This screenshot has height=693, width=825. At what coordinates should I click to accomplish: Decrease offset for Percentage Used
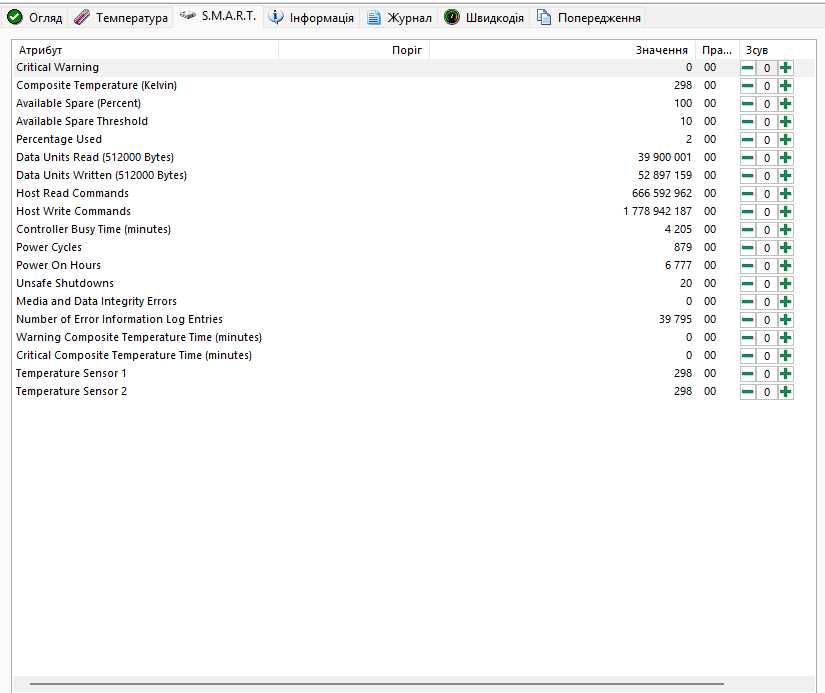[x=748, y=140]
